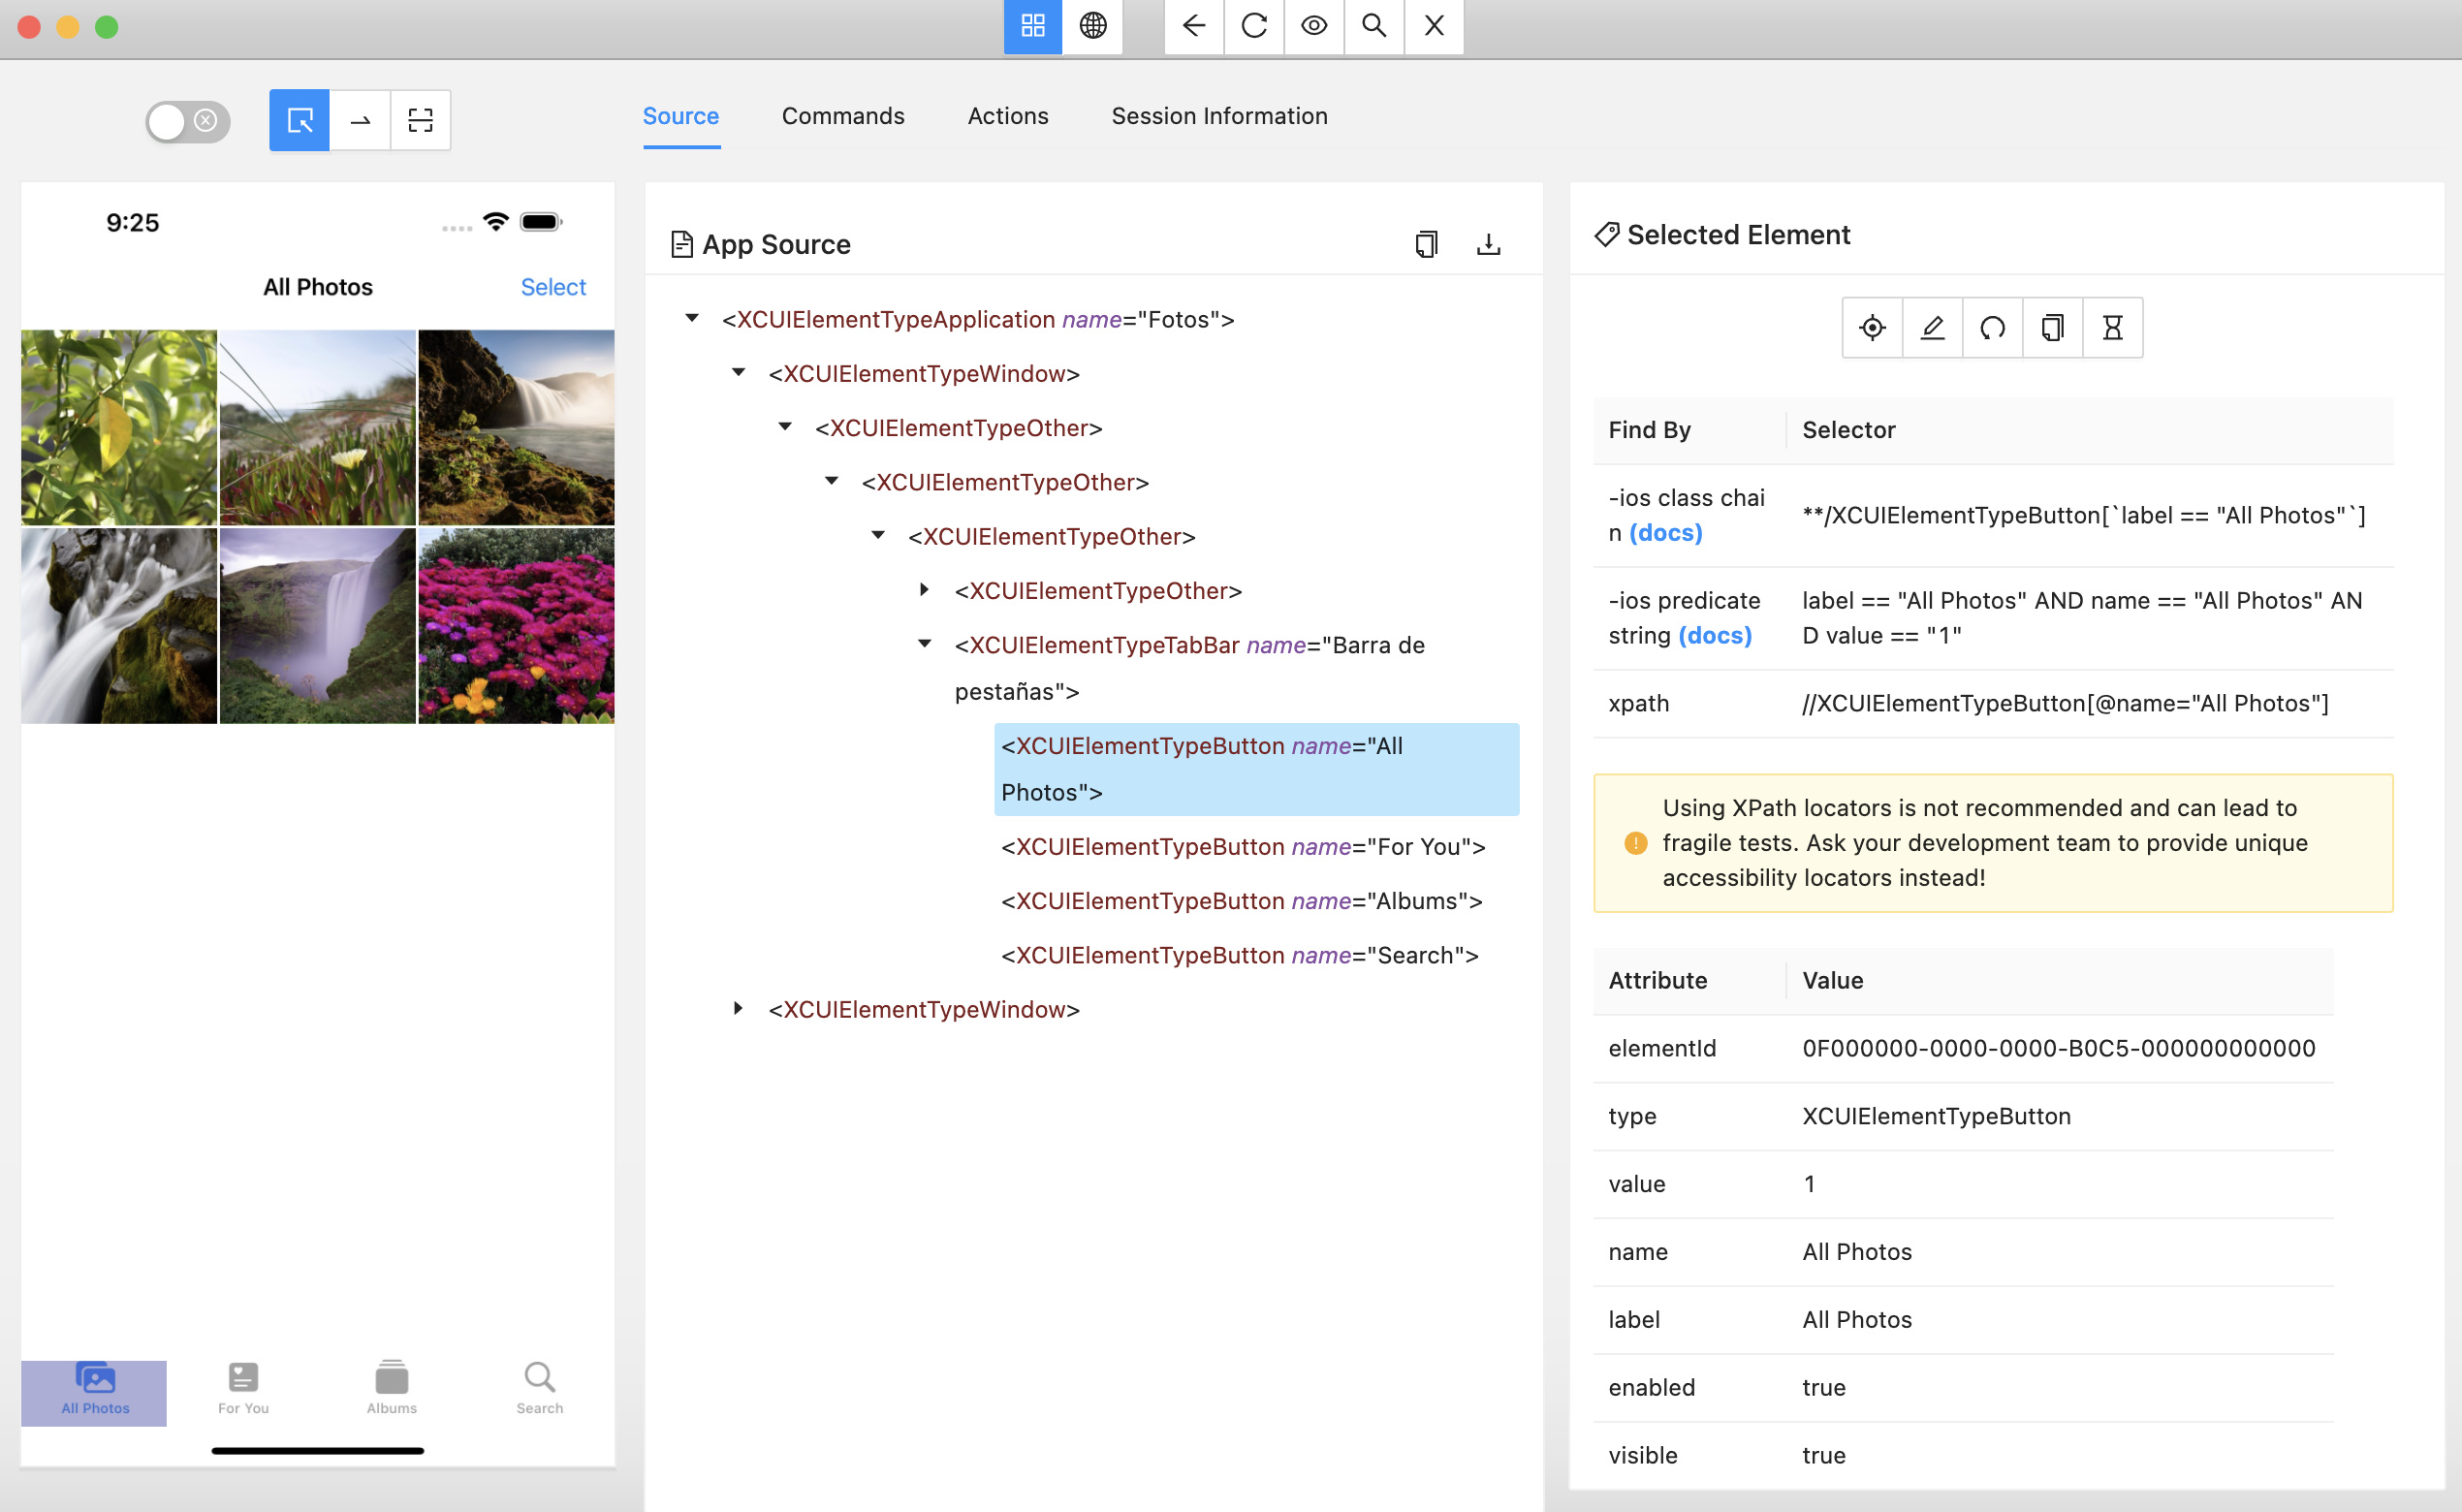Open element search with the magnifier icon
This screenshot has width=2462, height=1512.
(1374, 27)
